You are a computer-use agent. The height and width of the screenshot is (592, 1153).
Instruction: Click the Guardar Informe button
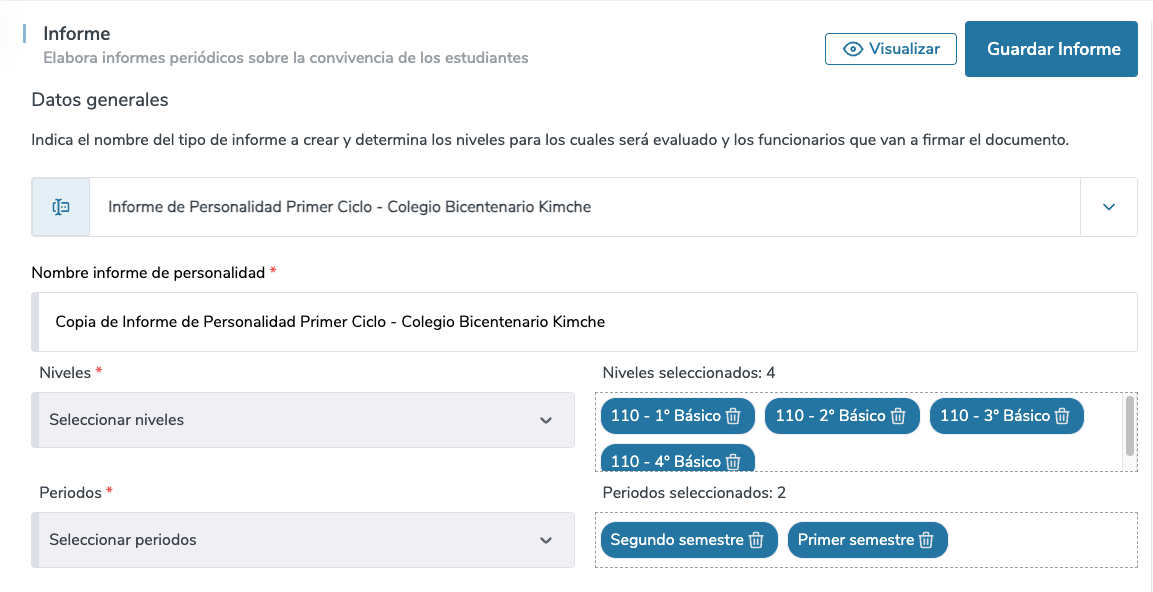click(1051, 49)
